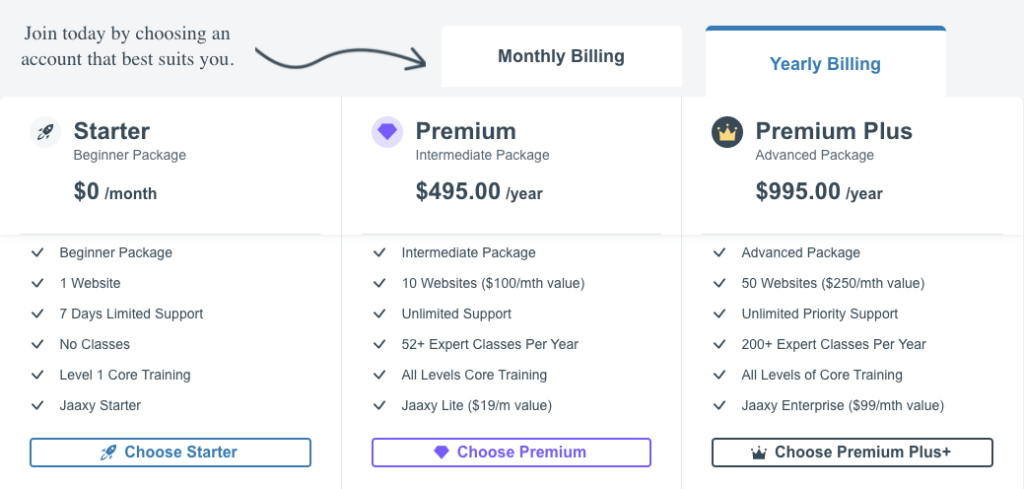The width and height of the screenshot is (1024, 489).
Task: Click the Starter plan heading
Action: pos(112,131)
